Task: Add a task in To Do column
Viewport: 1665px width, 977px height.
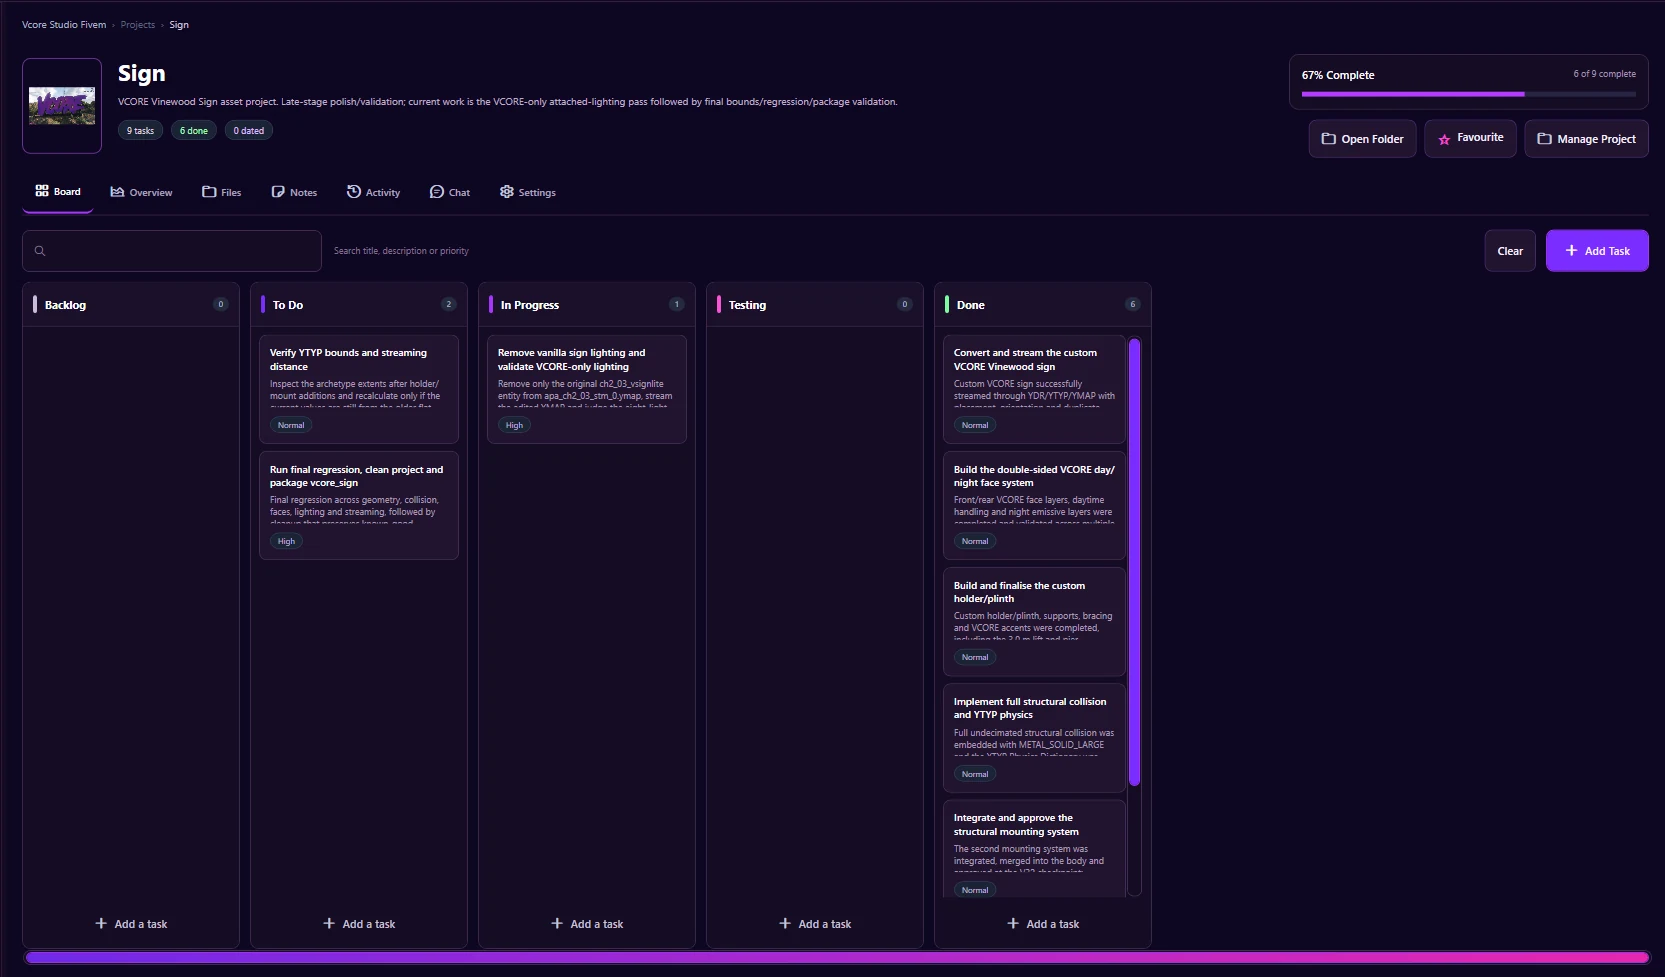Action: (359, 924)
